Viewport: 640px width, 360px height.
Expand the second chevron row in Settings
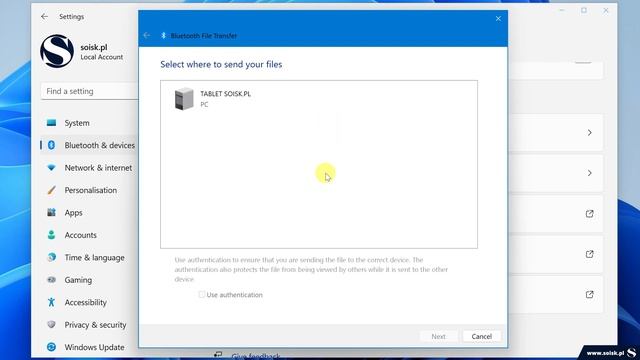pos(589,173)
